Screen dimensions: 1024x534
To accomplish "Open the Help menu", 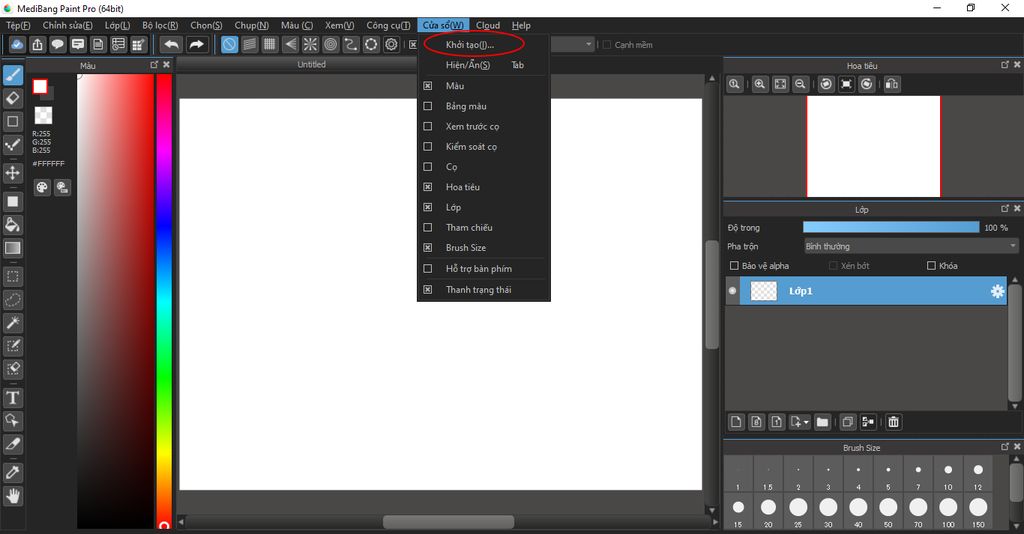I will pos(521,25).
